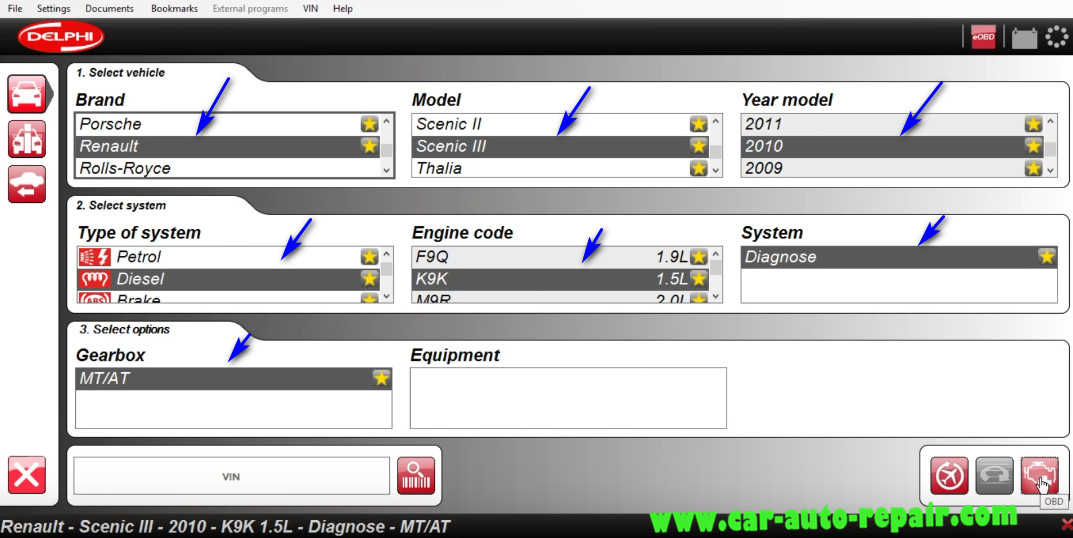Select Diesel type of system
The image size is (1073, 538).
pos(228,279)
